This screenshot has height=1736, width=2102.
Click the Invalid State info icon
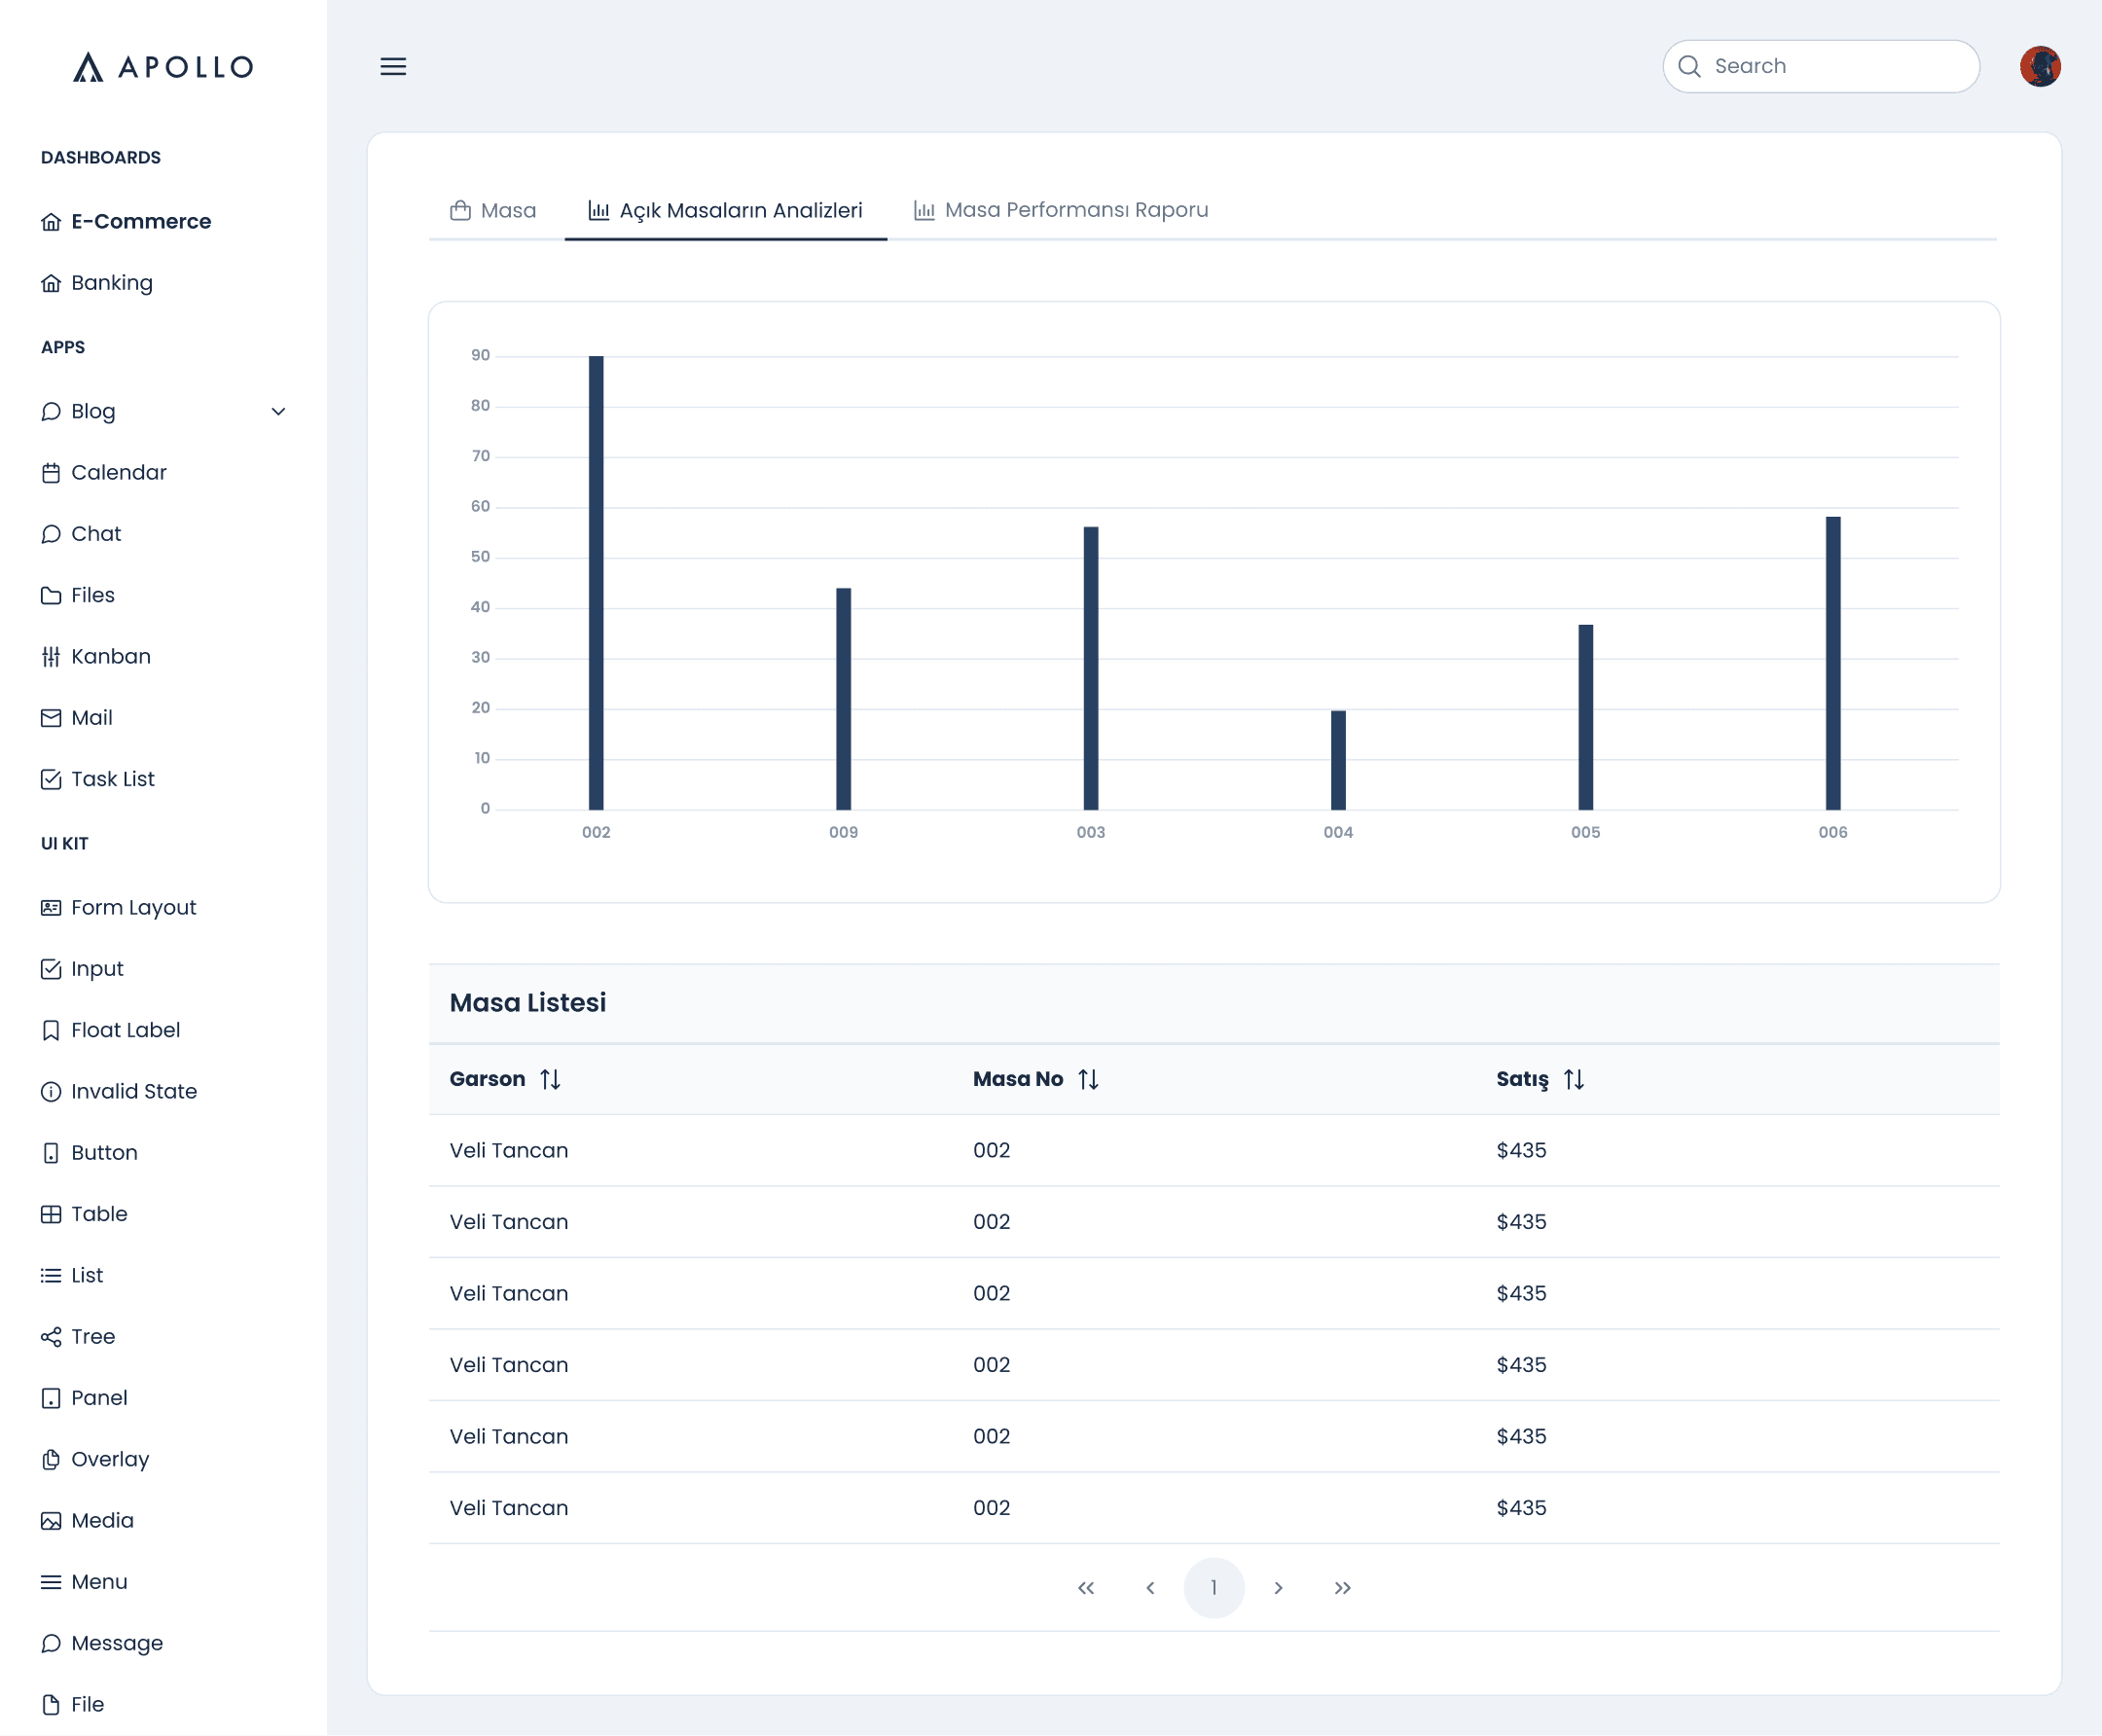(51, 1092)
